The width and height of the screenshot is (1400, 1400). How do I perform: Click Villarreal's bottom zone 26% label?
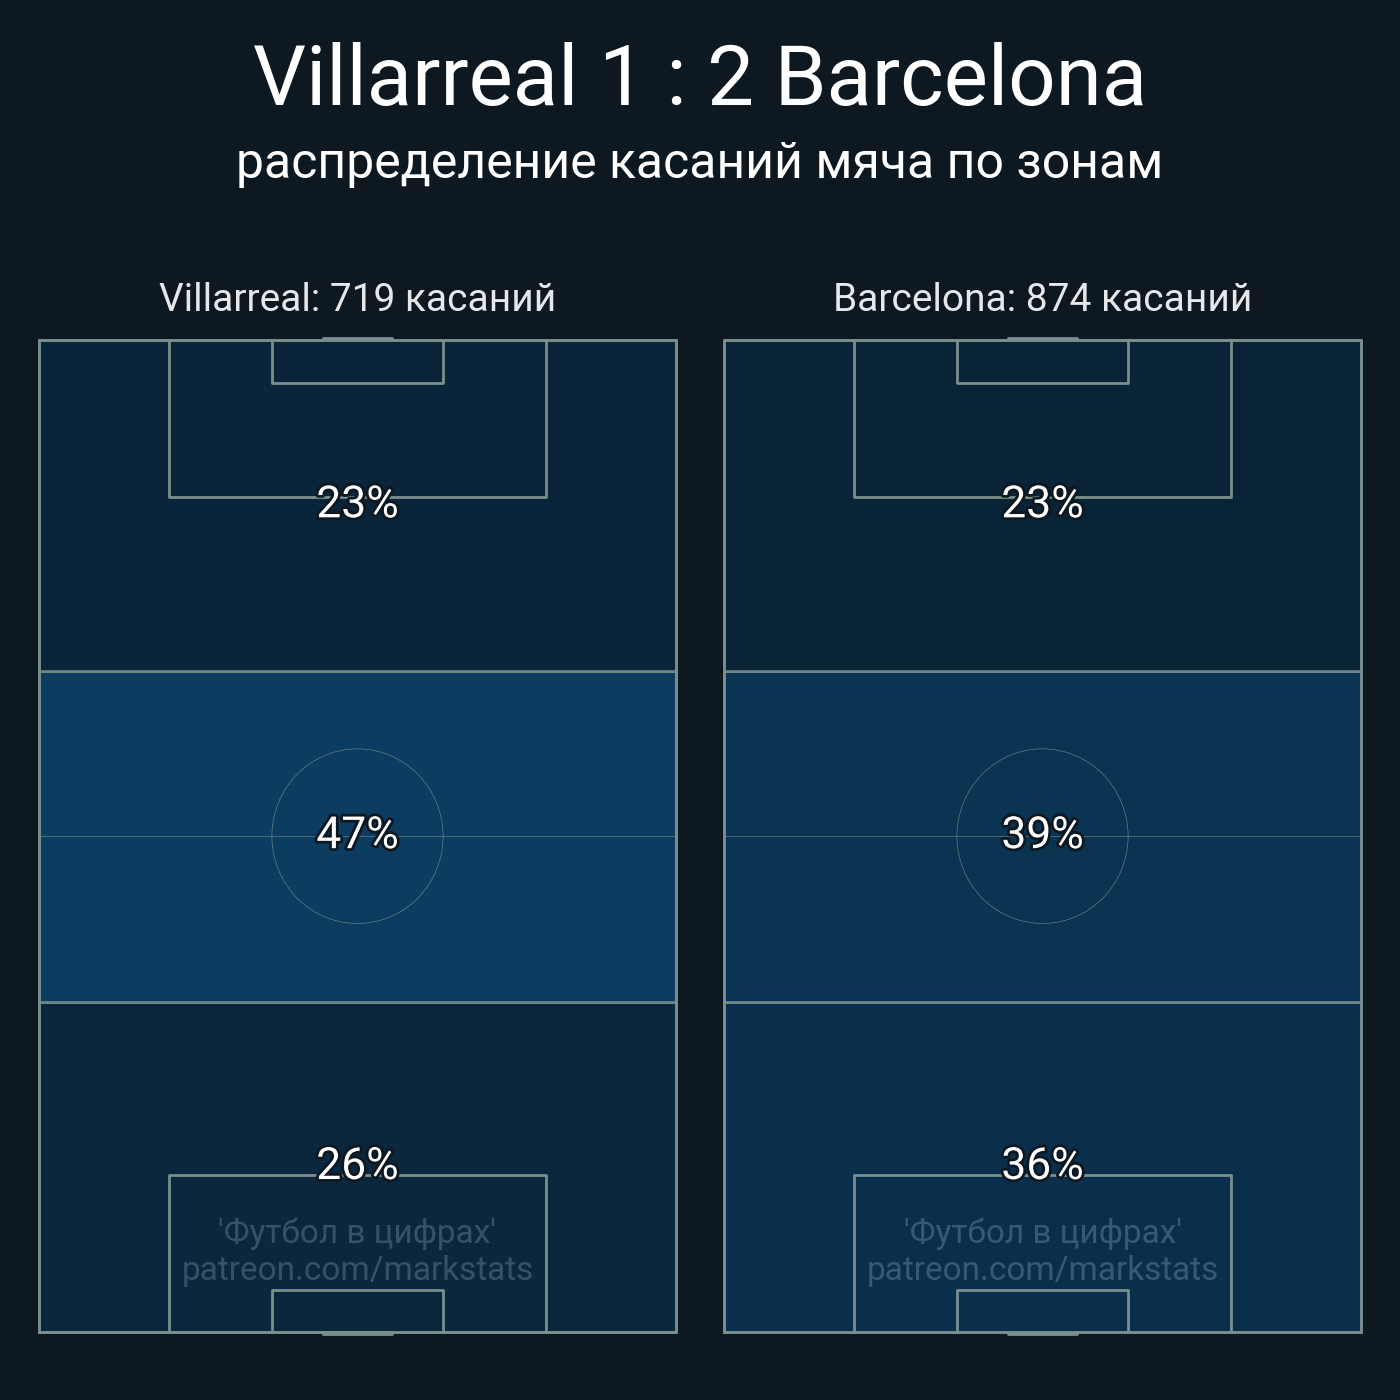pyautogui.click(x=357, y=1164)
